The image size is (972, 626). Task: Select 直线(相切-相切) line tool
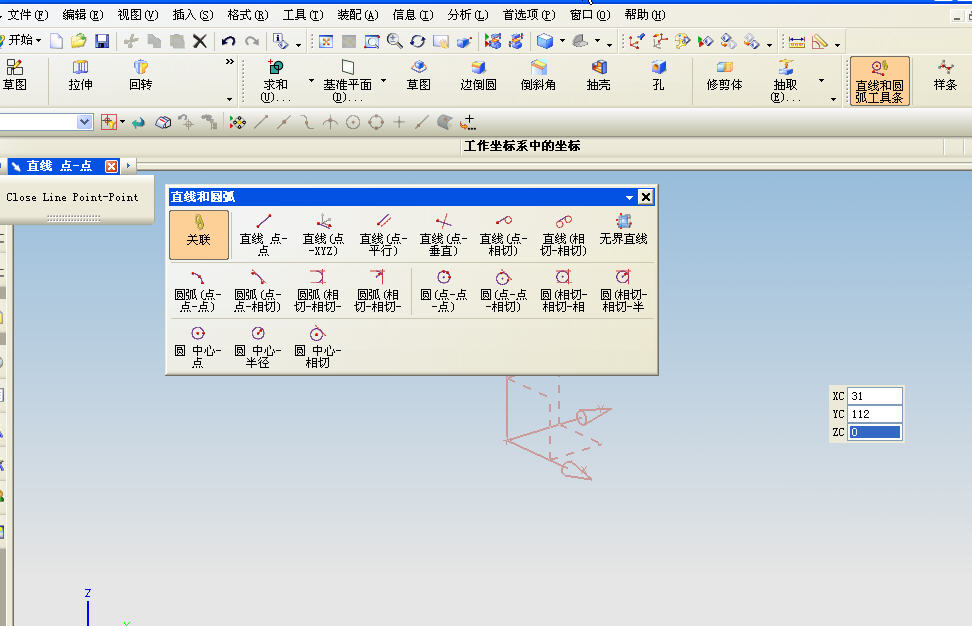pyautogui.click(x=563, y=234)
